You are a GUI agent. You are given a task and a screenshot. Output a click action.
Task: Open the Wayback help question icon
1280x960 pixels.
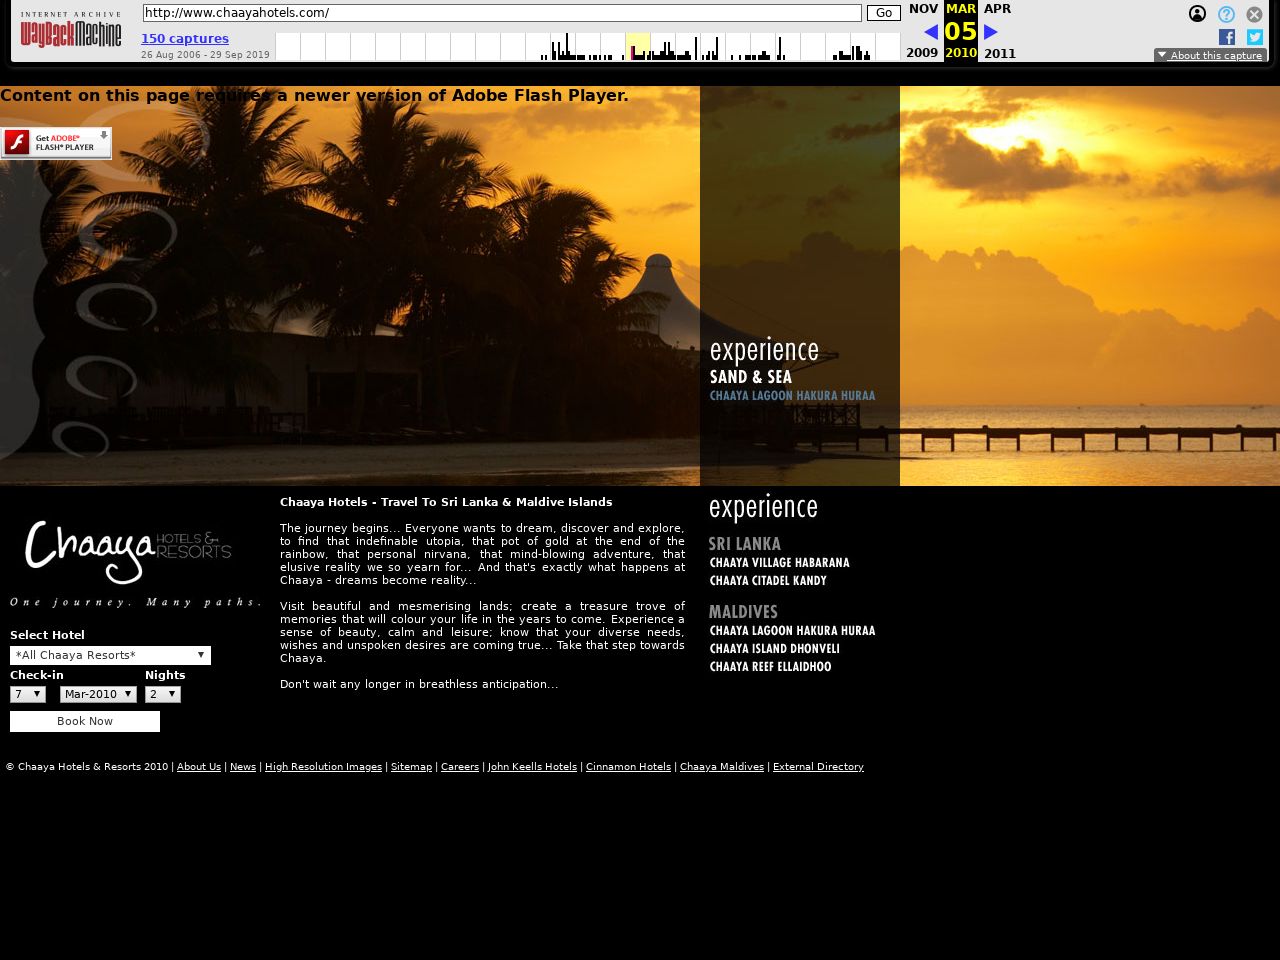click(x=1226, y=14)
